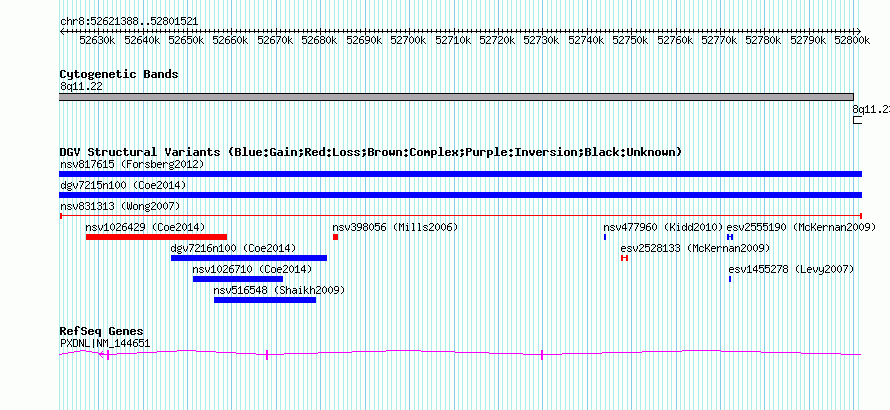Click the dgv7216n100 (Coe2014) label text

233,248
